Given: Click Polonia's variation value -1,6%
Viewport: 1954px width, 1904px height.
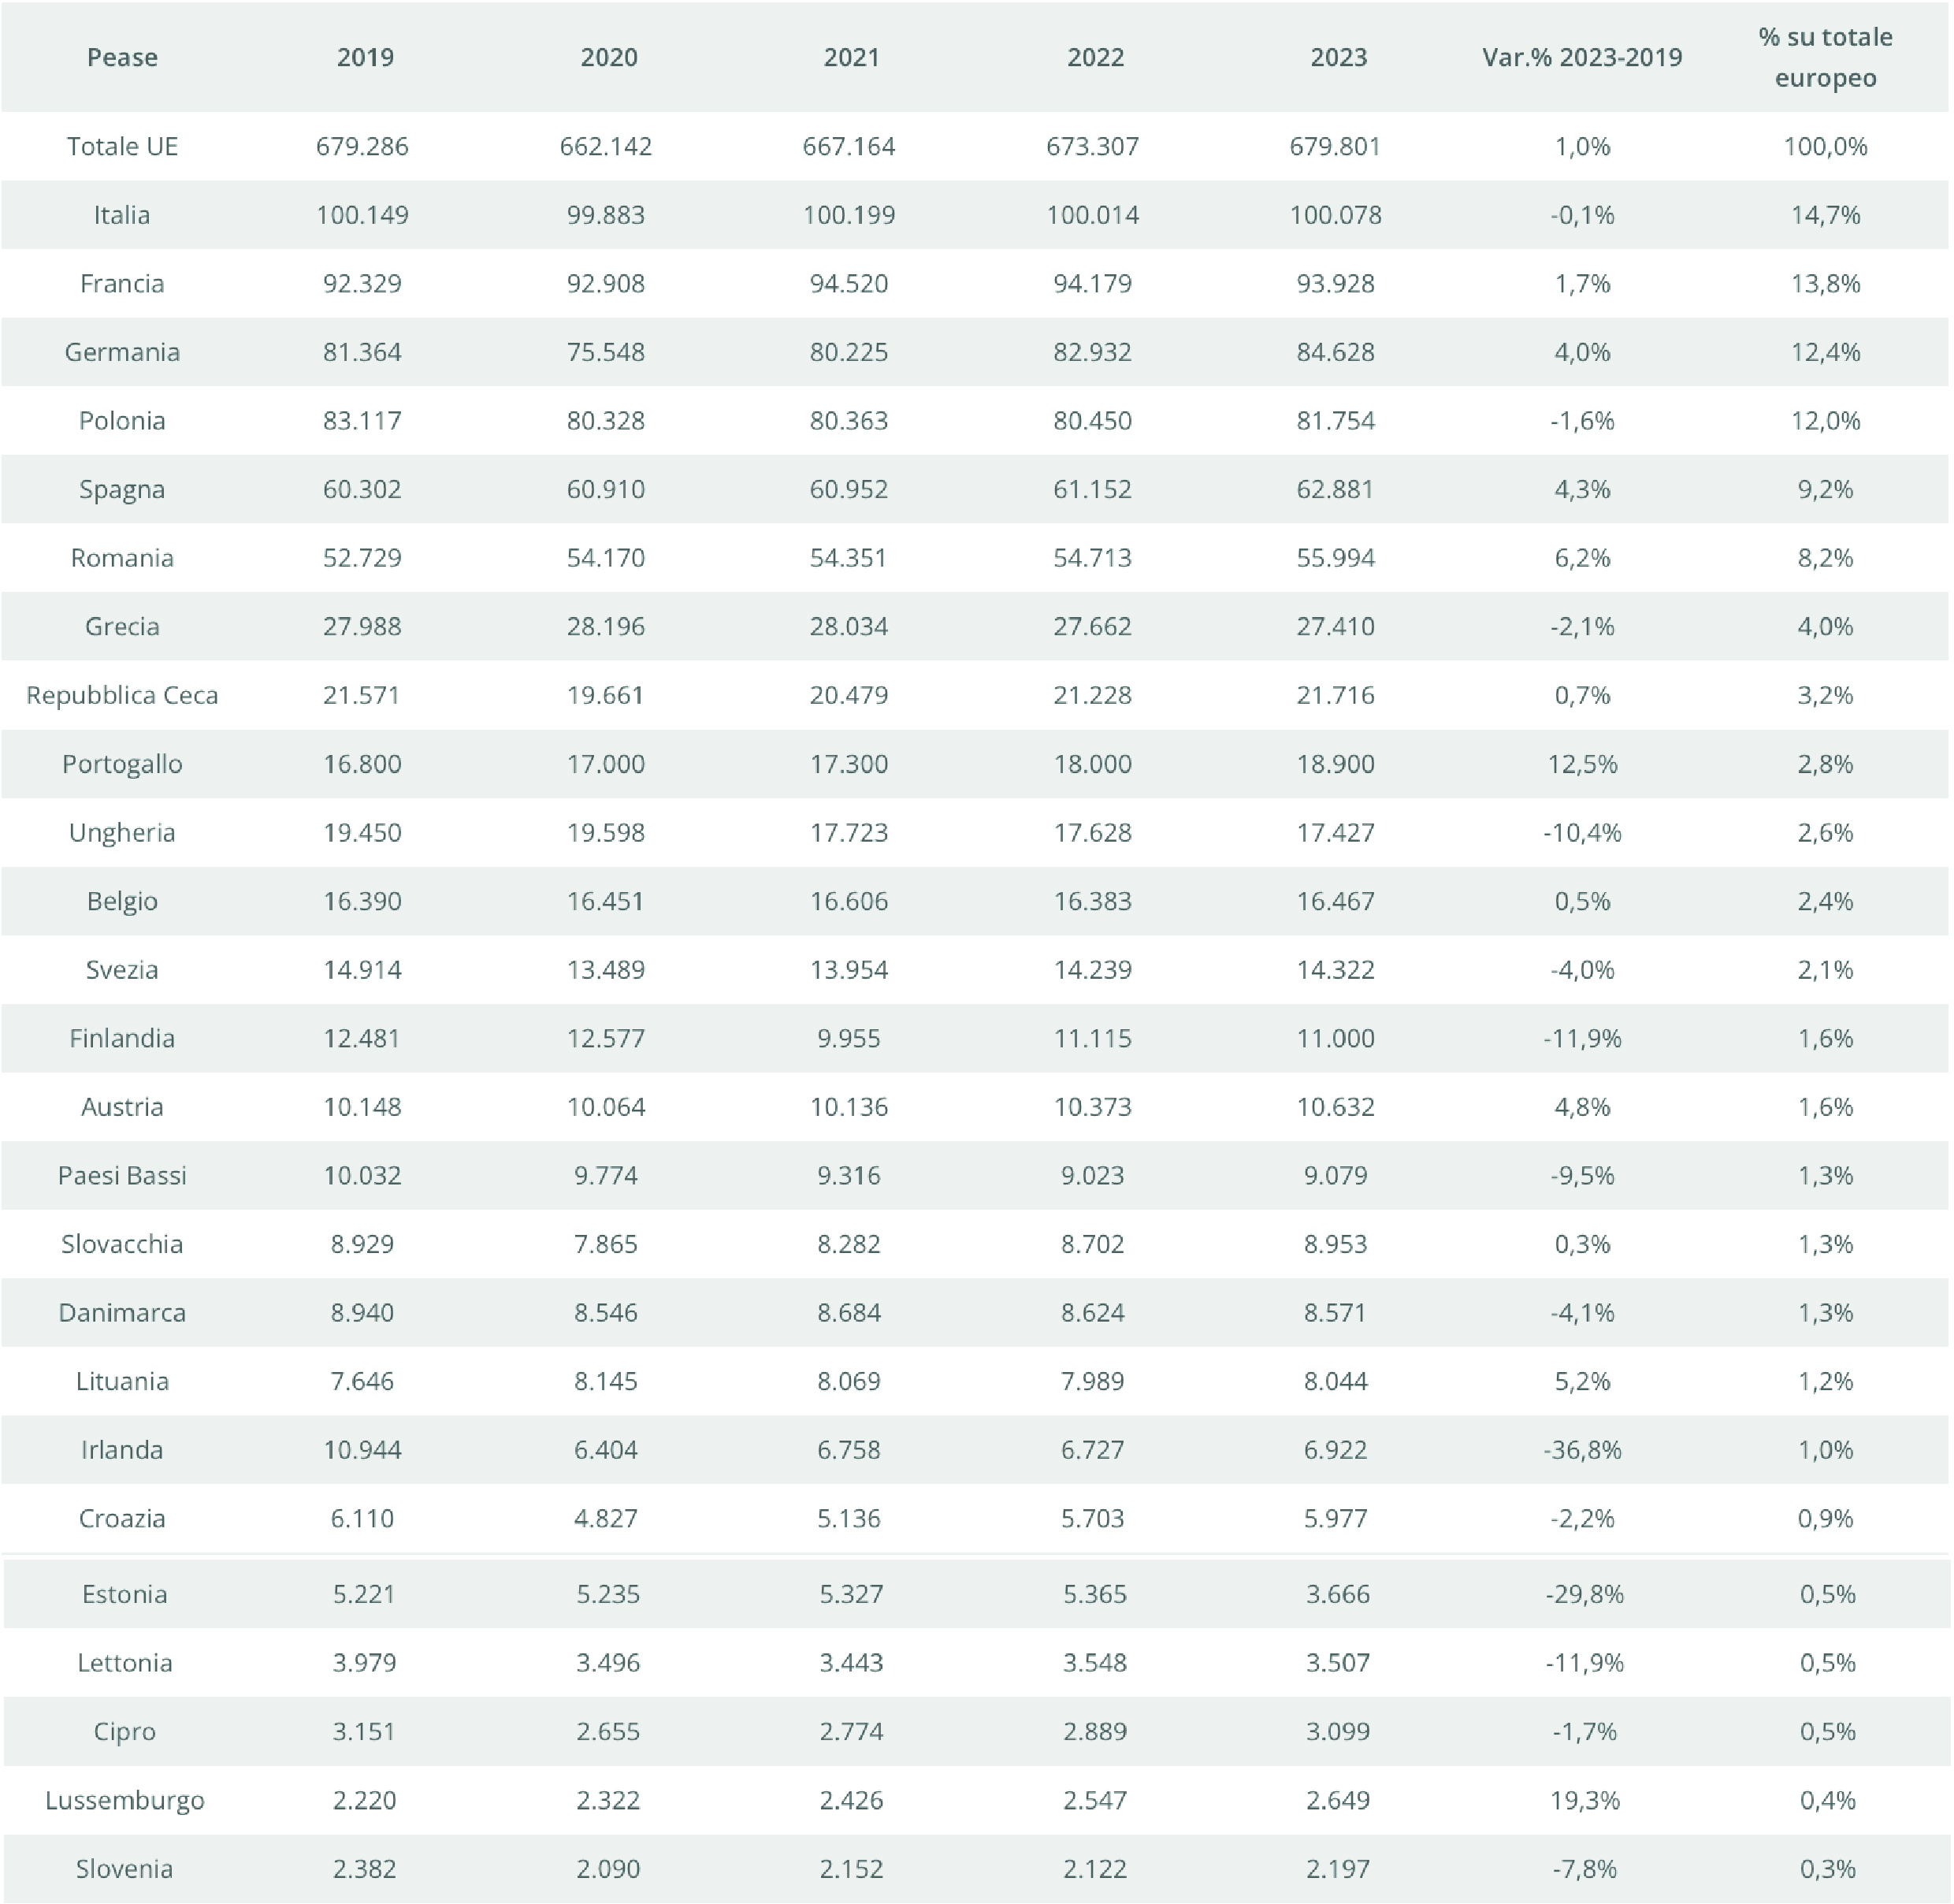Looking at the screenshot, I should pos(1582,421).
